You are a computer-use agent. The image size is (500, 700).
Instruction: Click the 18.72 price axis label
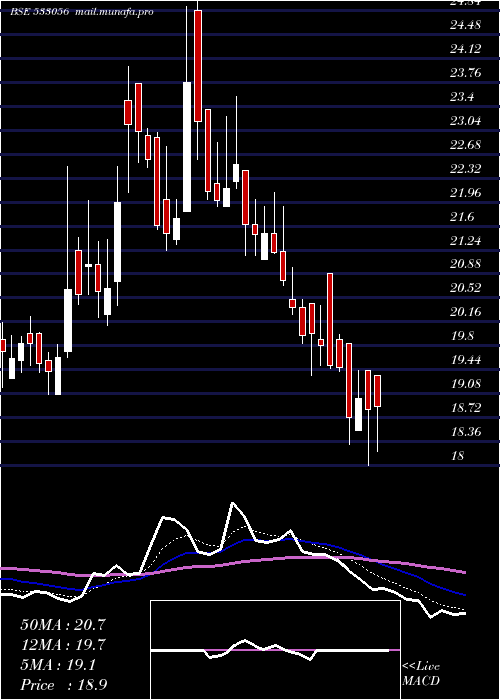466,408
